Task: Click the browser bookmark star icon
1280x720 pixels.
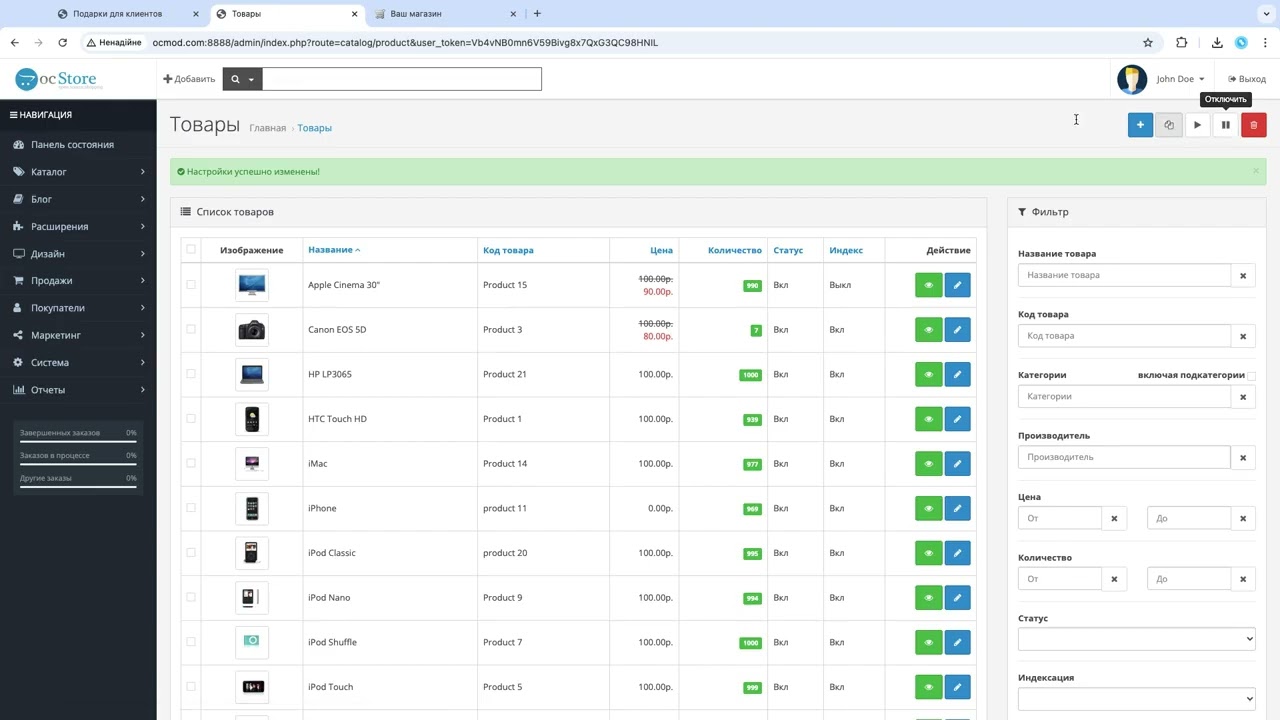Action: [1148, 43]
